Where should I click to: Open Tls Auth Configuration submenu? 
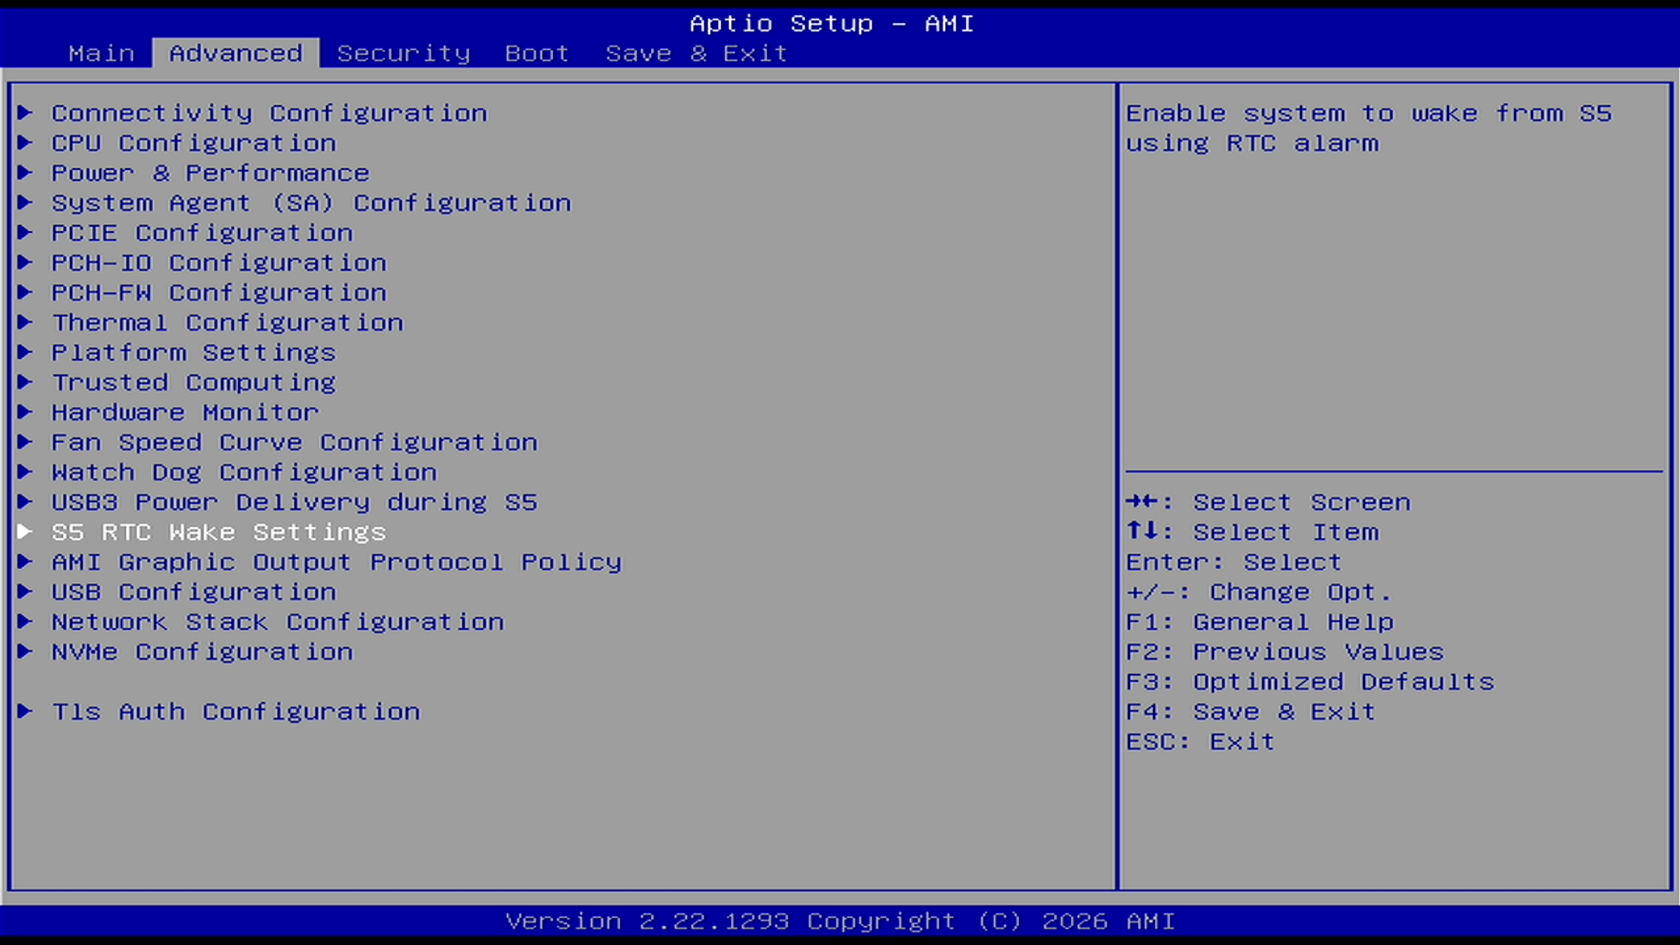pos(236,712)
